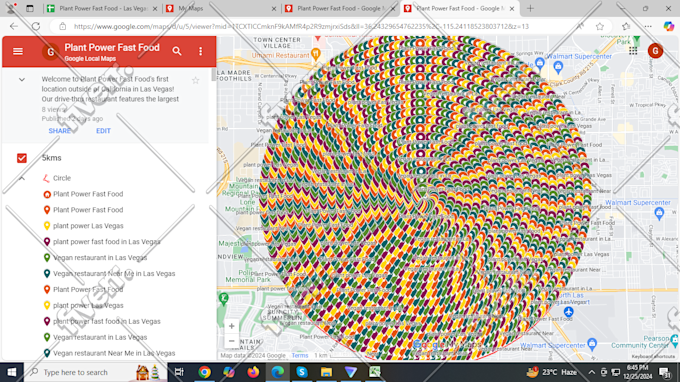Select second Vegan restaurant Near Me in Las Vegas
Image resolution: width=680 pixels, height=382 pixels.
[114, 353]
